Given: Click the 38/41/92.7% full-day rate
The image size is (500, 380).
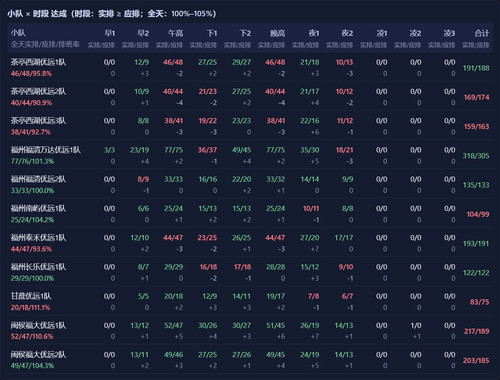Looking at the screenshot, I should (31, 132).
